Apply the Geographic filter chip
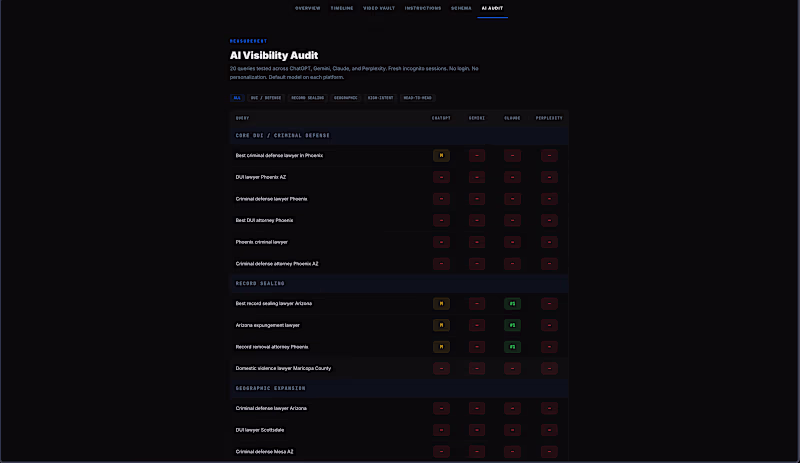Image resolution: width=800 pixels, height=463 pixels. pyautogui.click(x=346, y=98)
